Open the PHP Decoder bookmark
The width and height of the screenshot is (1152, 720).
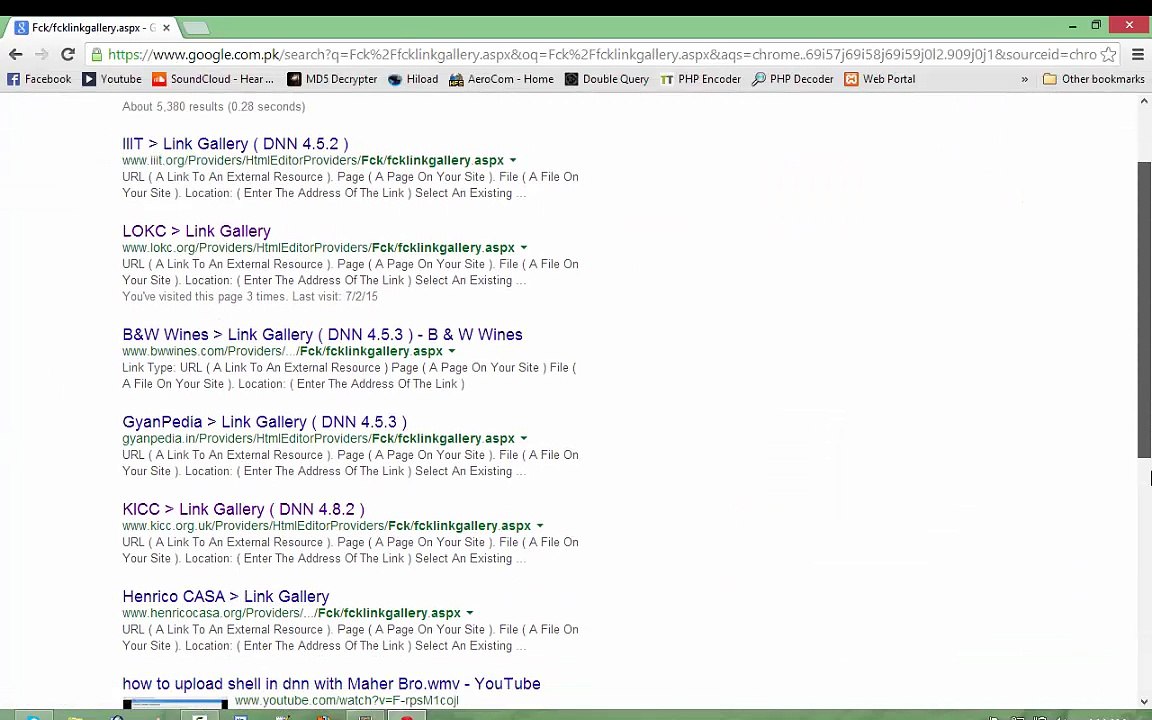coord(792,79)
